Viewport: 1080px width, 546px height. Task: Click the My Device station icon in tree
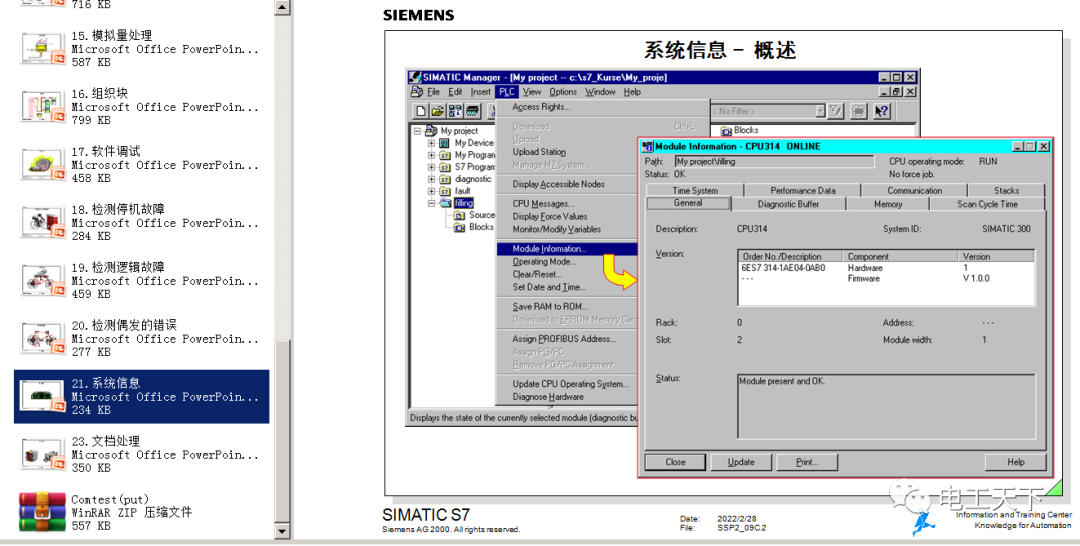point(445,143)
